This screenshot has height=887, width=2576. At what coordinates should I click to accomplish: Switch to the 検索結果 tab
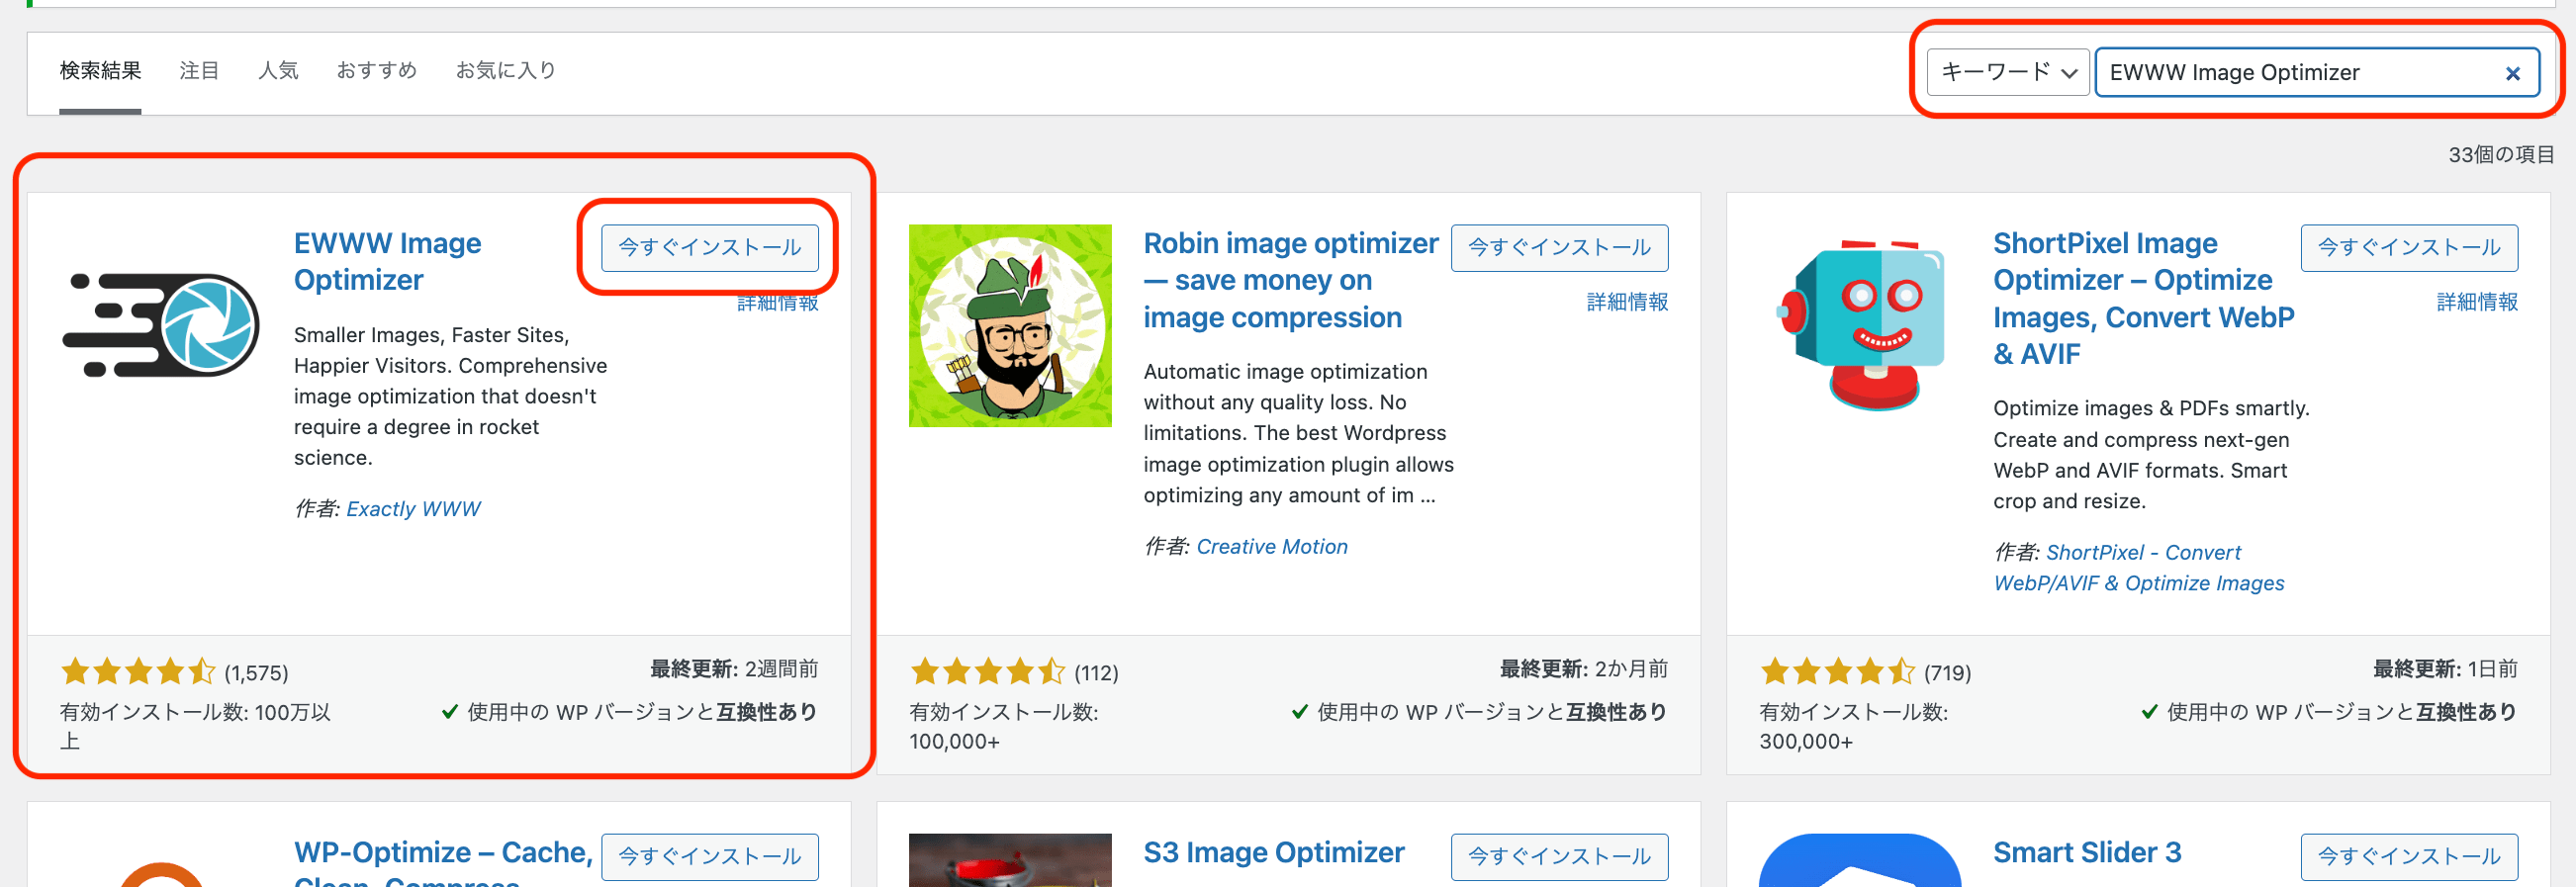[x=100, y=70]
